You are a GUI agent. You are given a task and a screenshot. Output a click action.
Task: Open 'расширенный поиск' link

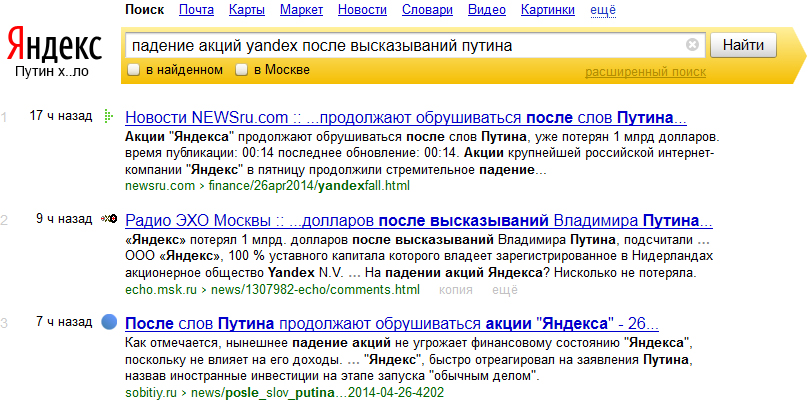645,72
